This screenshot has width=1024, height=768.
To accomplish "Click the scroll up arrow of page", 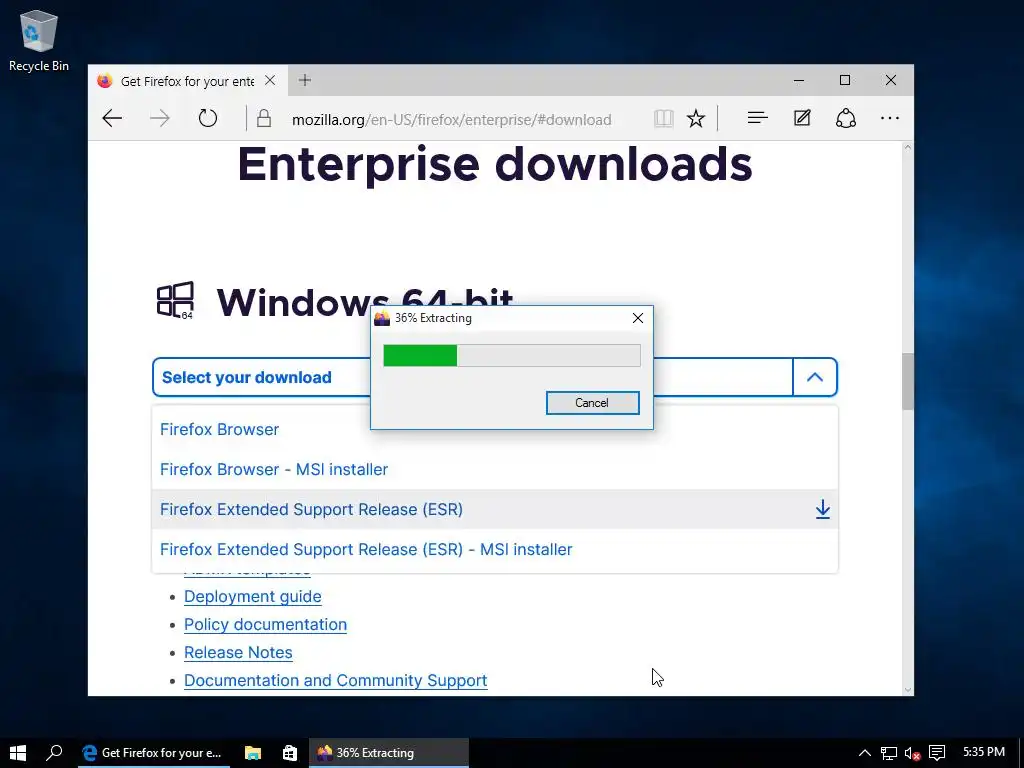I will tap(907, 148).
